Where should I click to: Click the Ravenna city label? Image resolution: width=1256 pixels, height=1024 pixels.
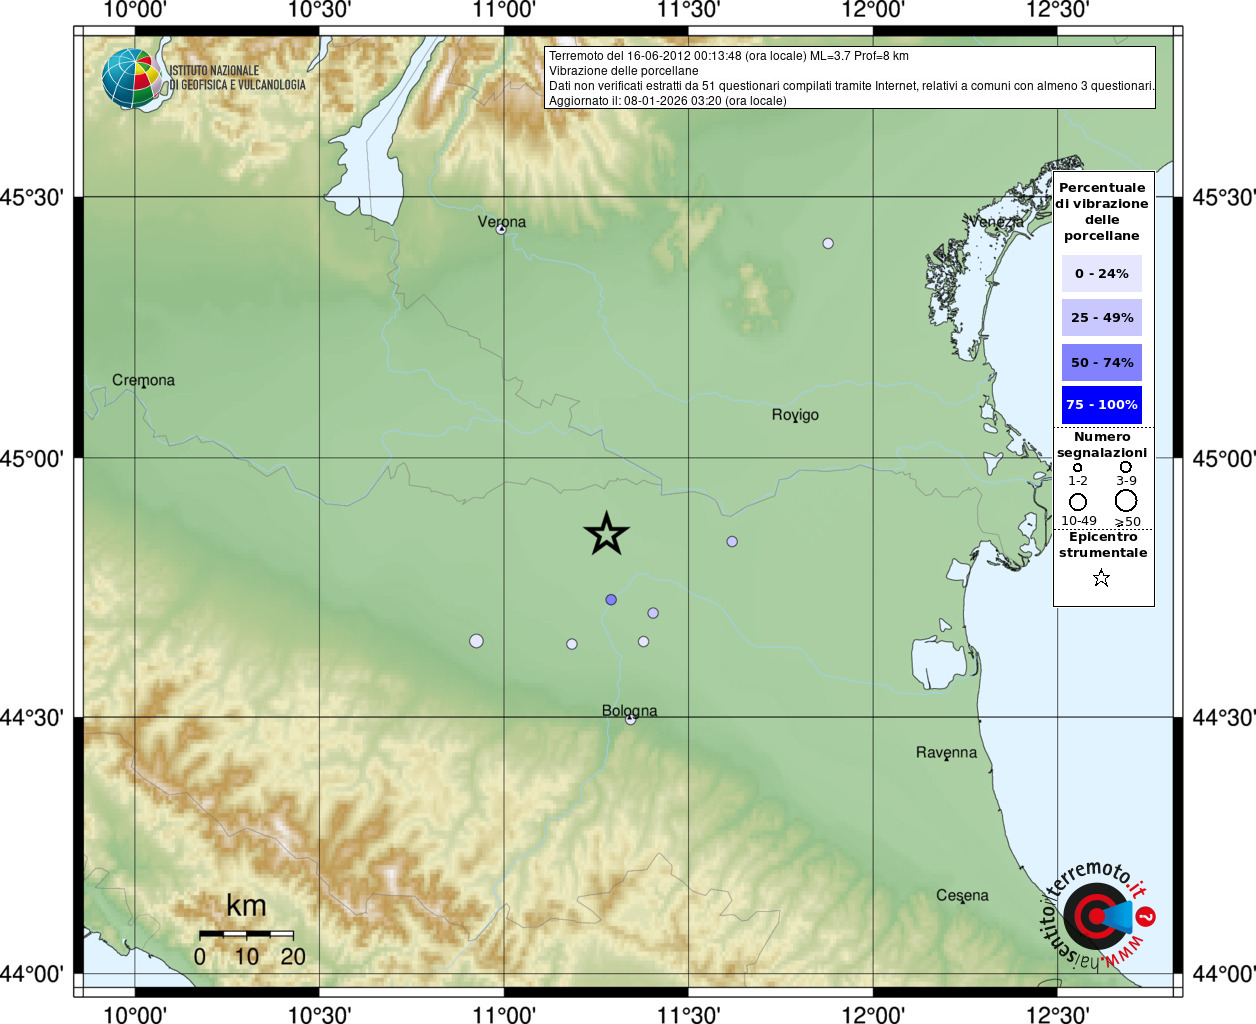pyautogui.click(x=946, y=752)
